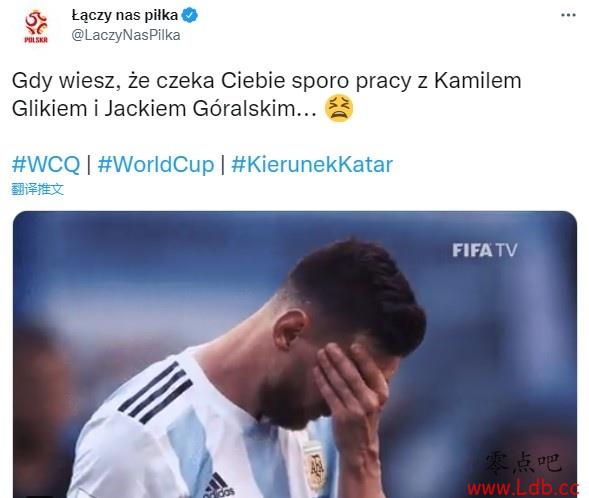This screenshot has height=498, width=589.
Task: Open the Łączy nas piłka profile name
Action: [x=124, y=15]
